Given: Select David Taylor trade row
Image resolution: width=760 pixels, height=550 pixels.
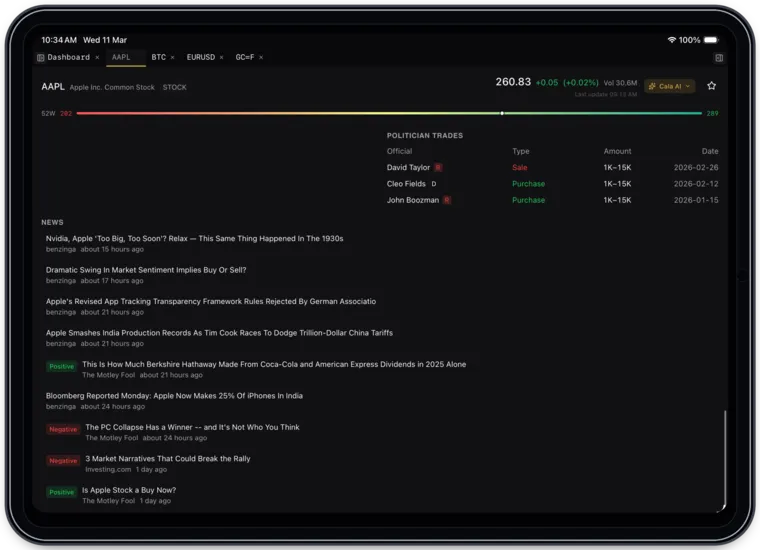Looking at the screenshot, I should click(553, 168).
